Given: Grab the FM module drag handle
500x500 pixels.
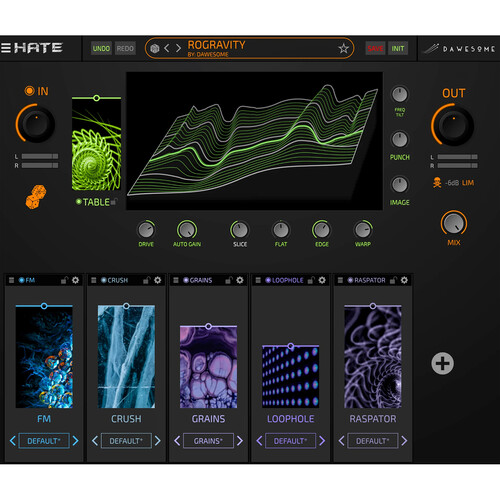Looking at the screenshot, I should (11, 280).
